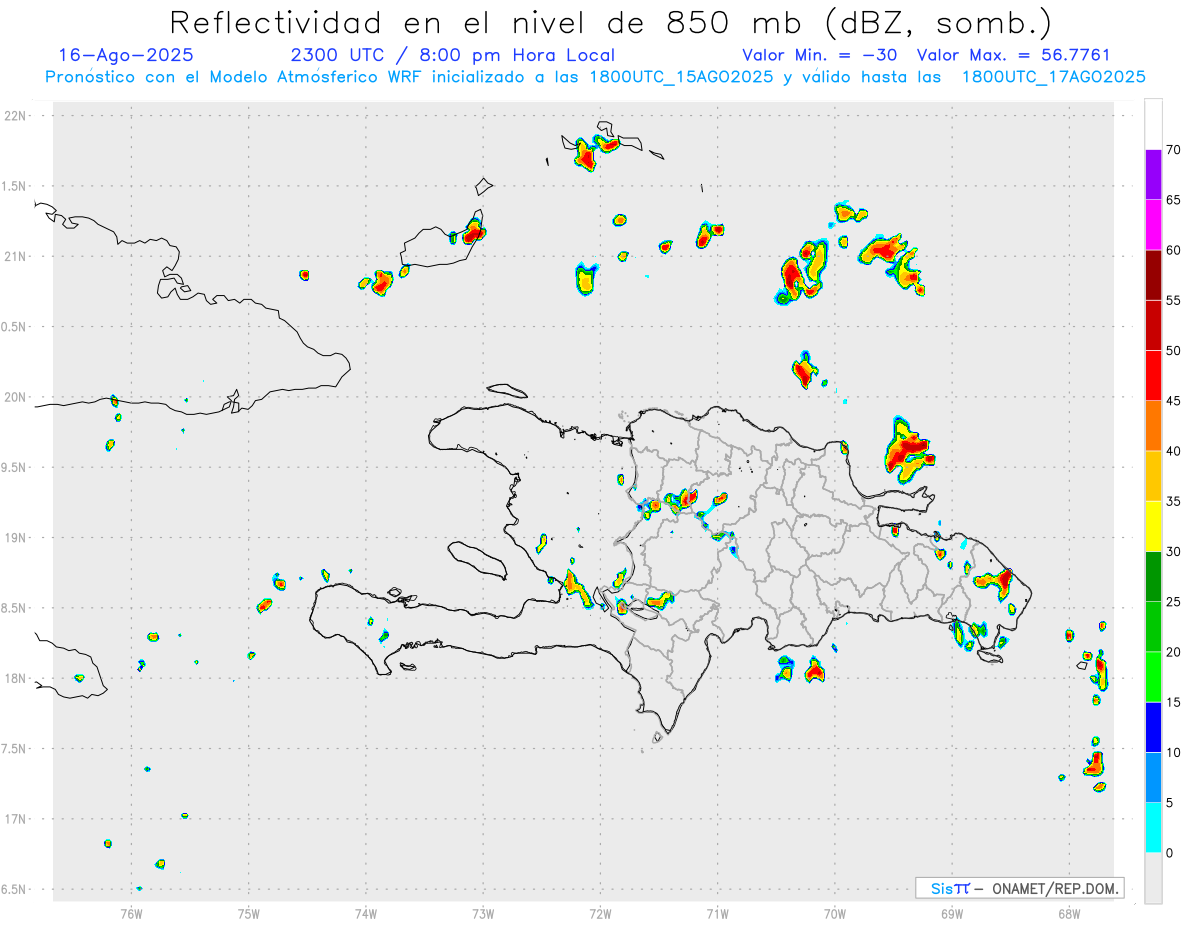
Task: Select the orange 40–45 dBZ colorbar segment
Action: [x=1153, y=426]
